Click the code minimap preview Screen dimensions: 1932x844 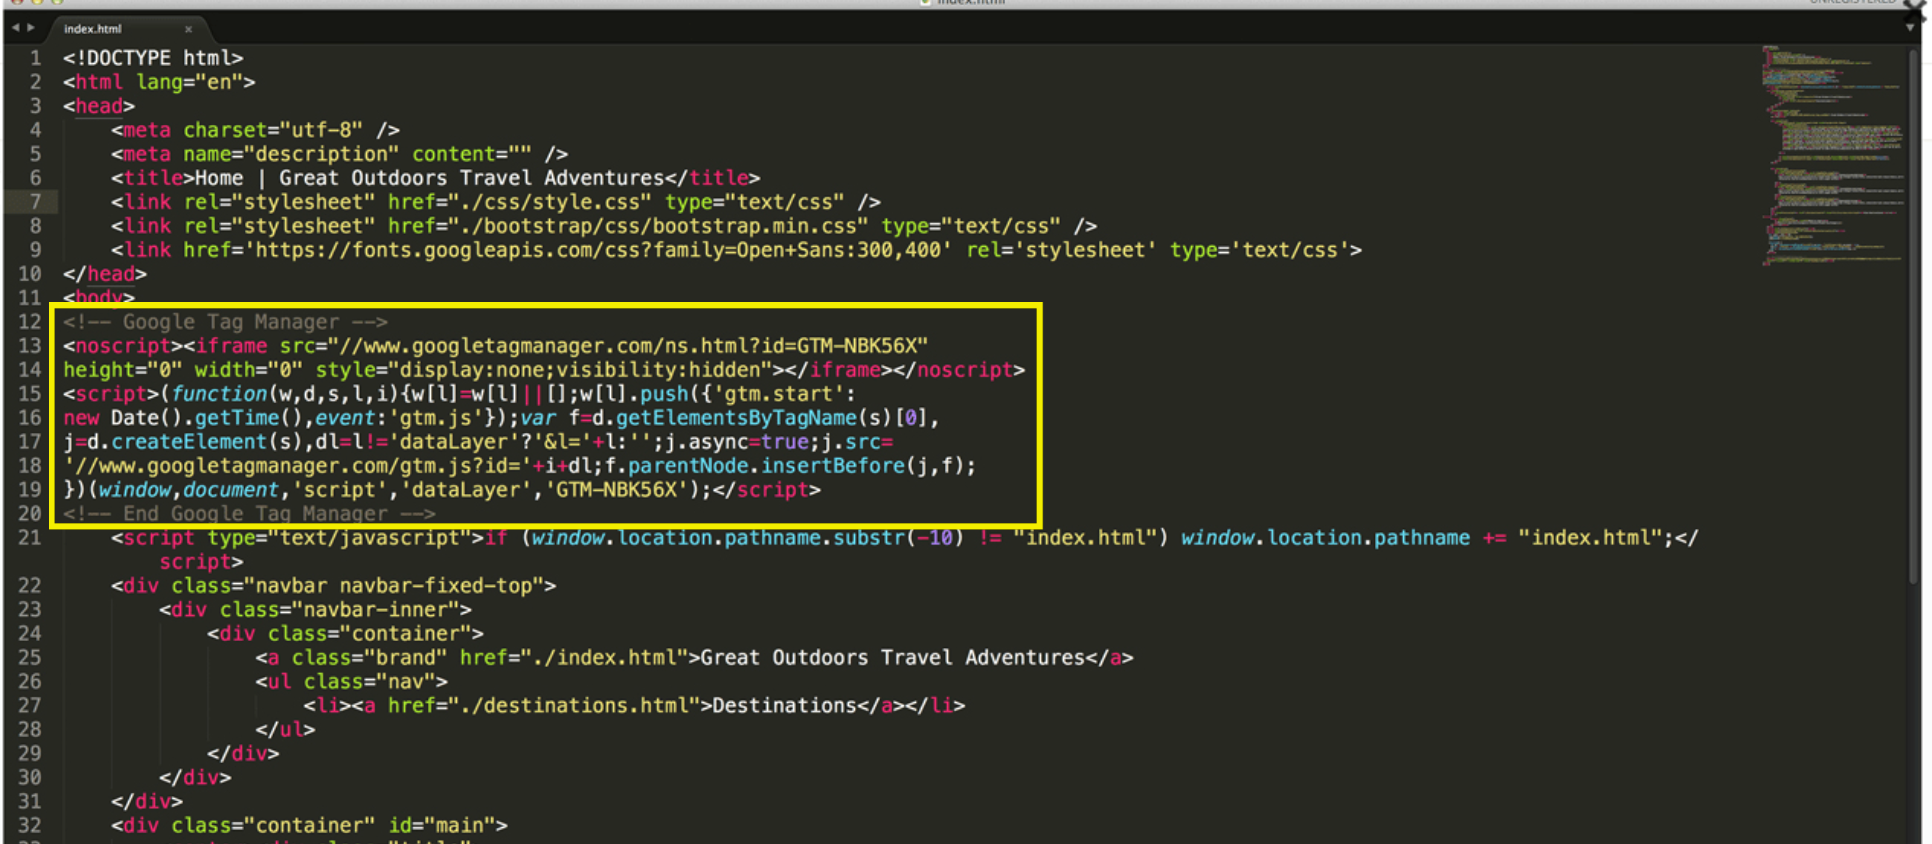(1832, 155)
